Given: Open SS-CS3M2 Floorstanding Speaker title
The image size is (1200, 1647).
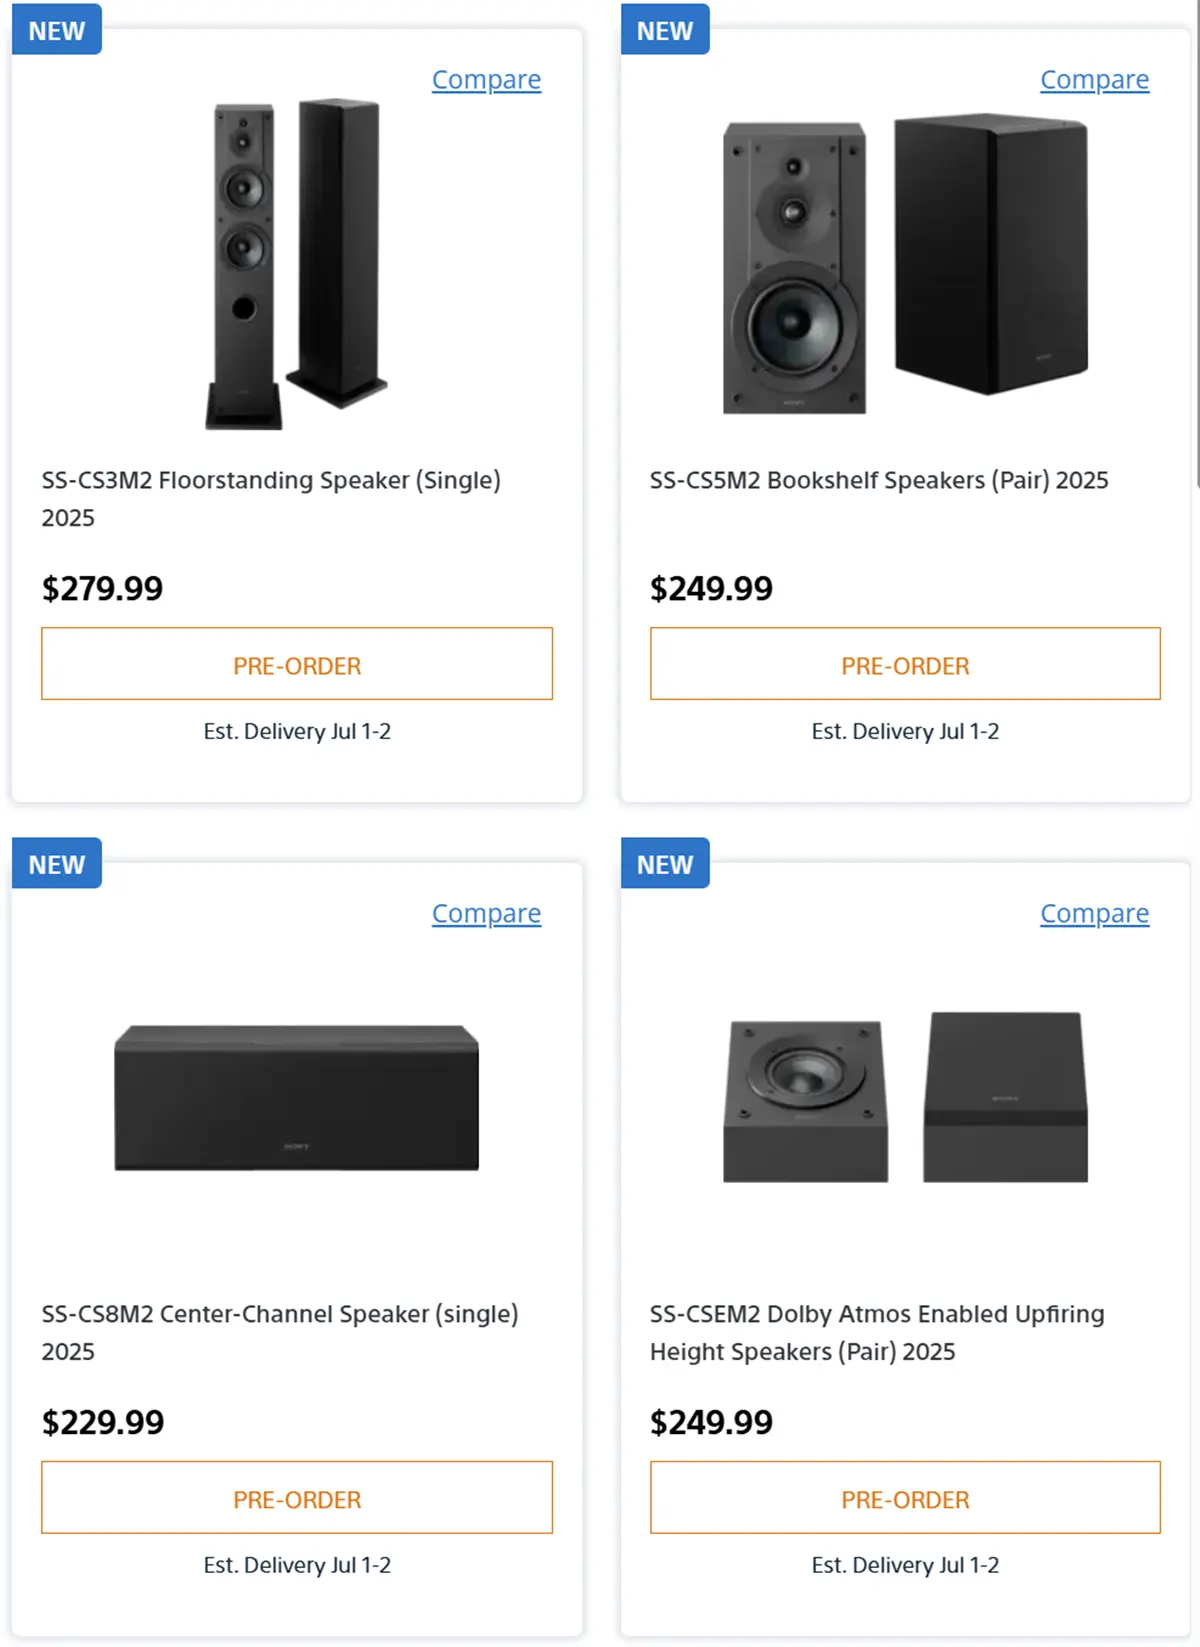Looking at the screenshot, I should pyautogui.click(x=271, y=499).
